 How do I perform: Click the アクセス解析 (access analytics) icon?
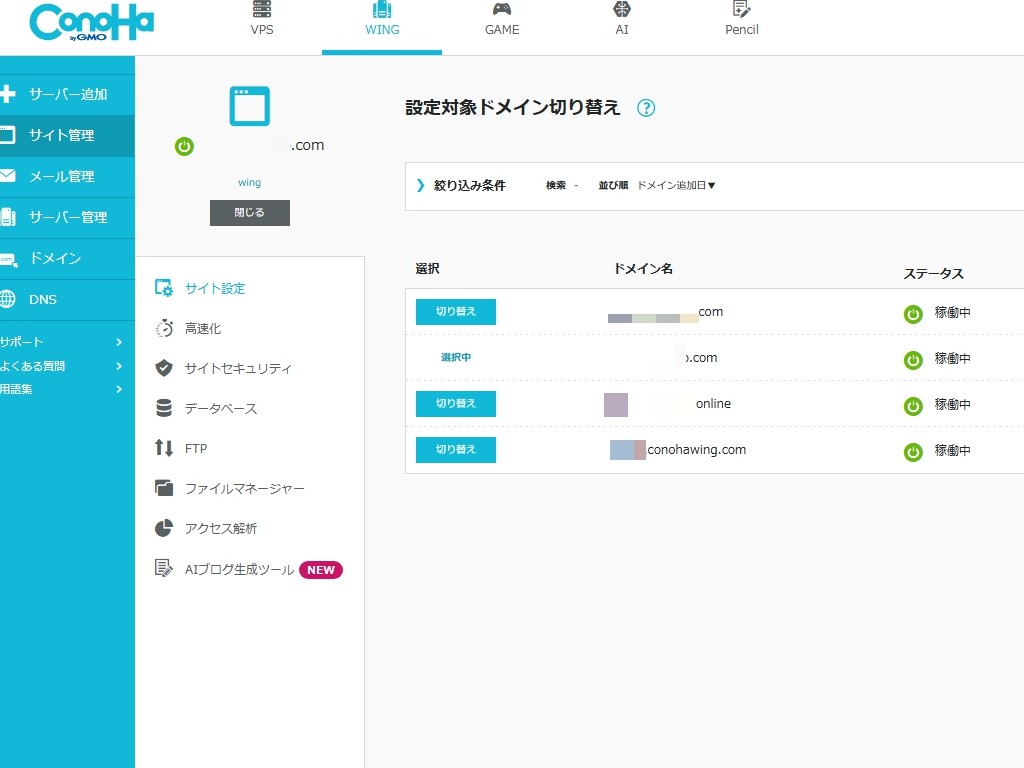[163, 528]
